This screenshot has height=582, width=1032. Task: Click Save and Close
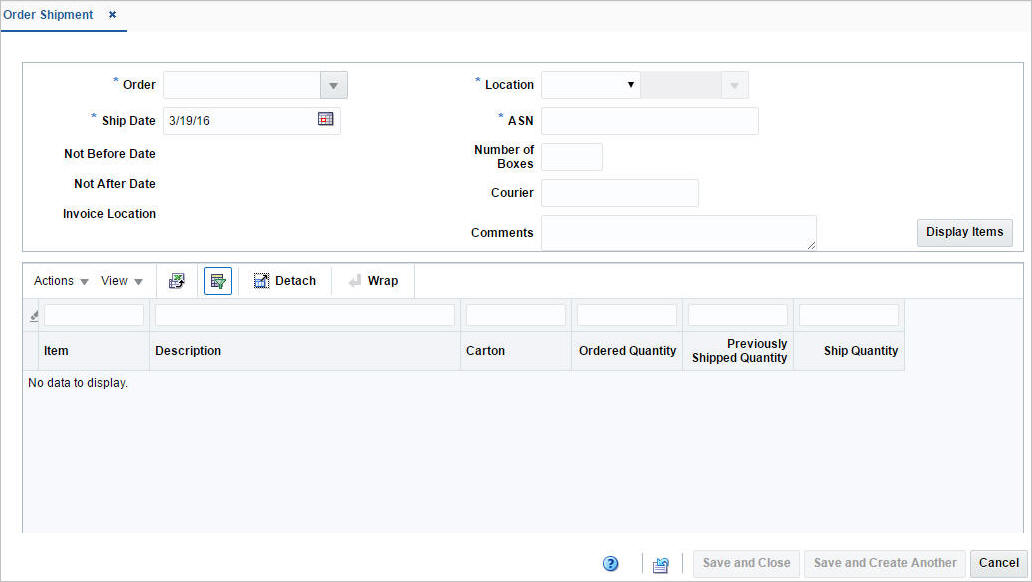tap(746, 563)
